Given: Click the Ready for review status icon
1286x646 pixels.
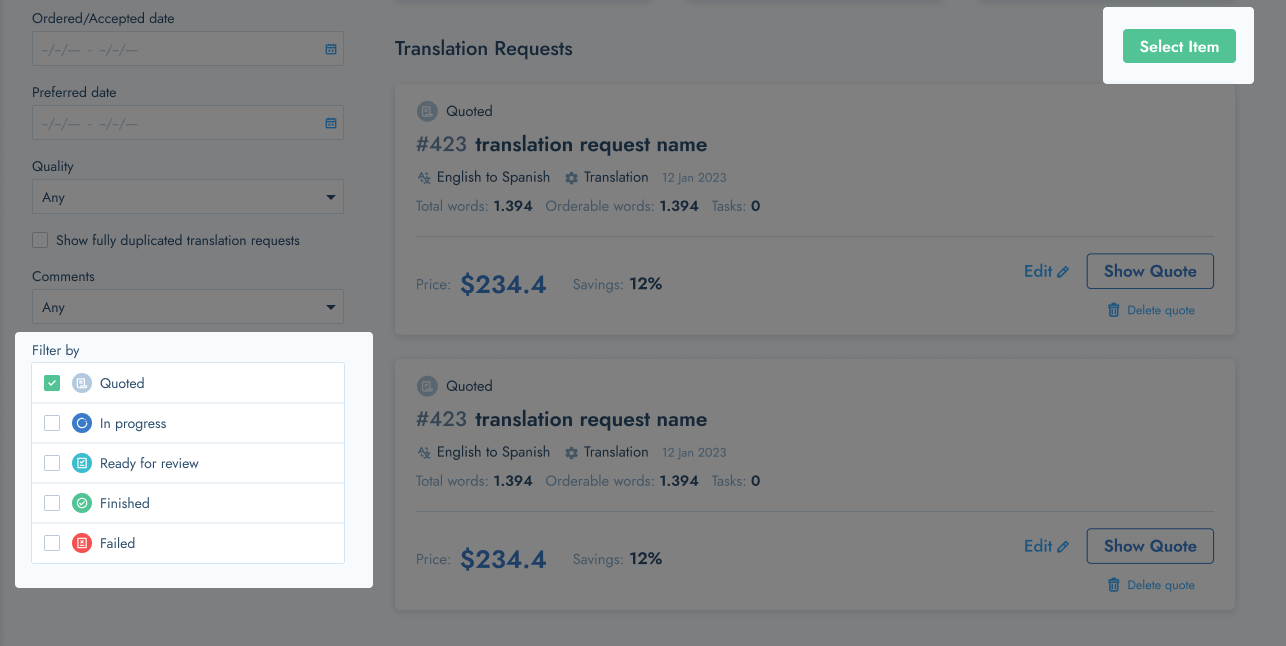Looking at the screenshot, I should (x=82, y=463).
